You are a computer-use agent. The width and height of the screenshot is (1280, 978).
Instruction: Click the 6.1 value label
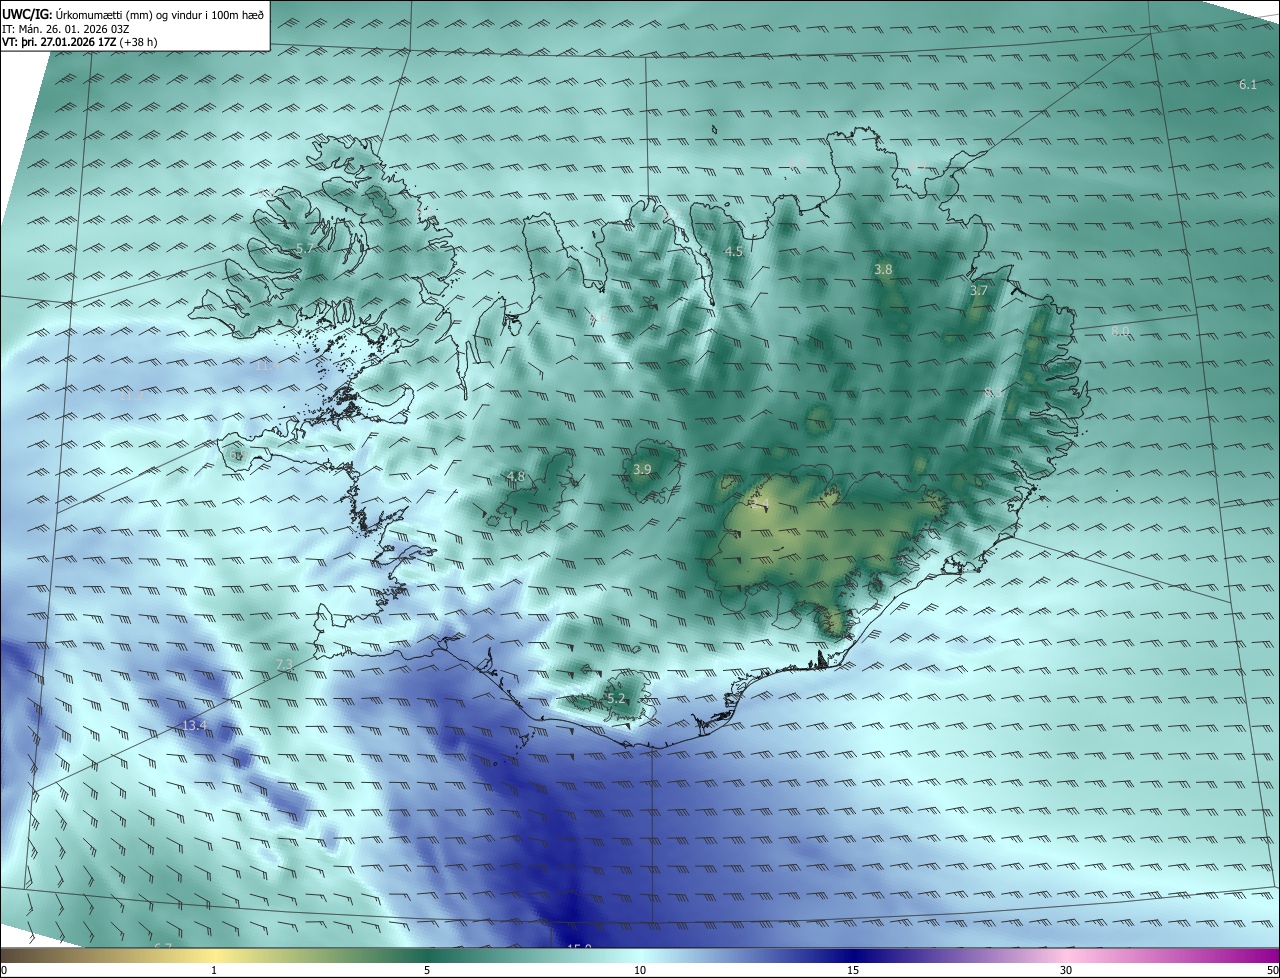(1247, 84)
